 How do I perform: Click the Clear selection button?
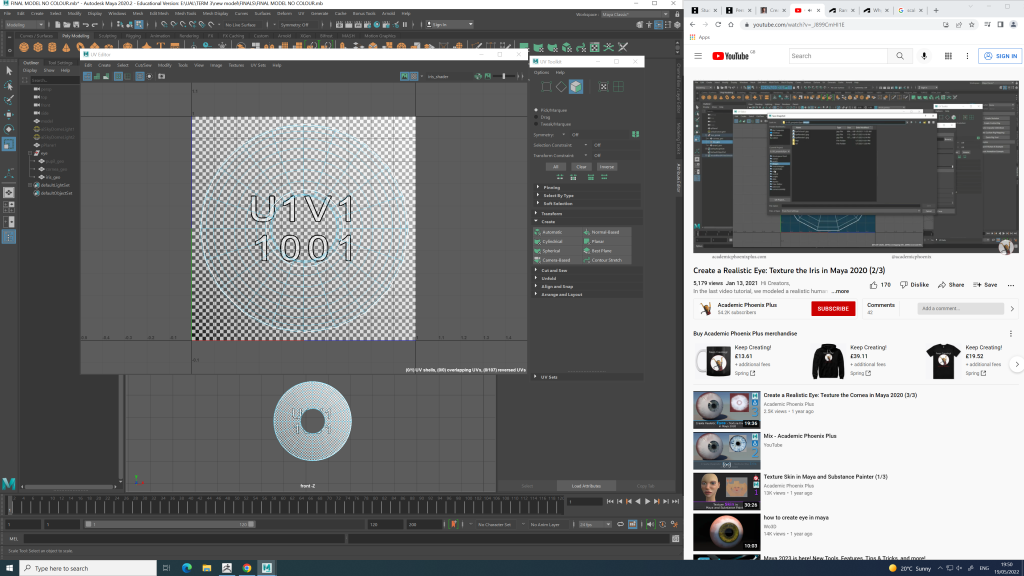(x=581, y=167)
